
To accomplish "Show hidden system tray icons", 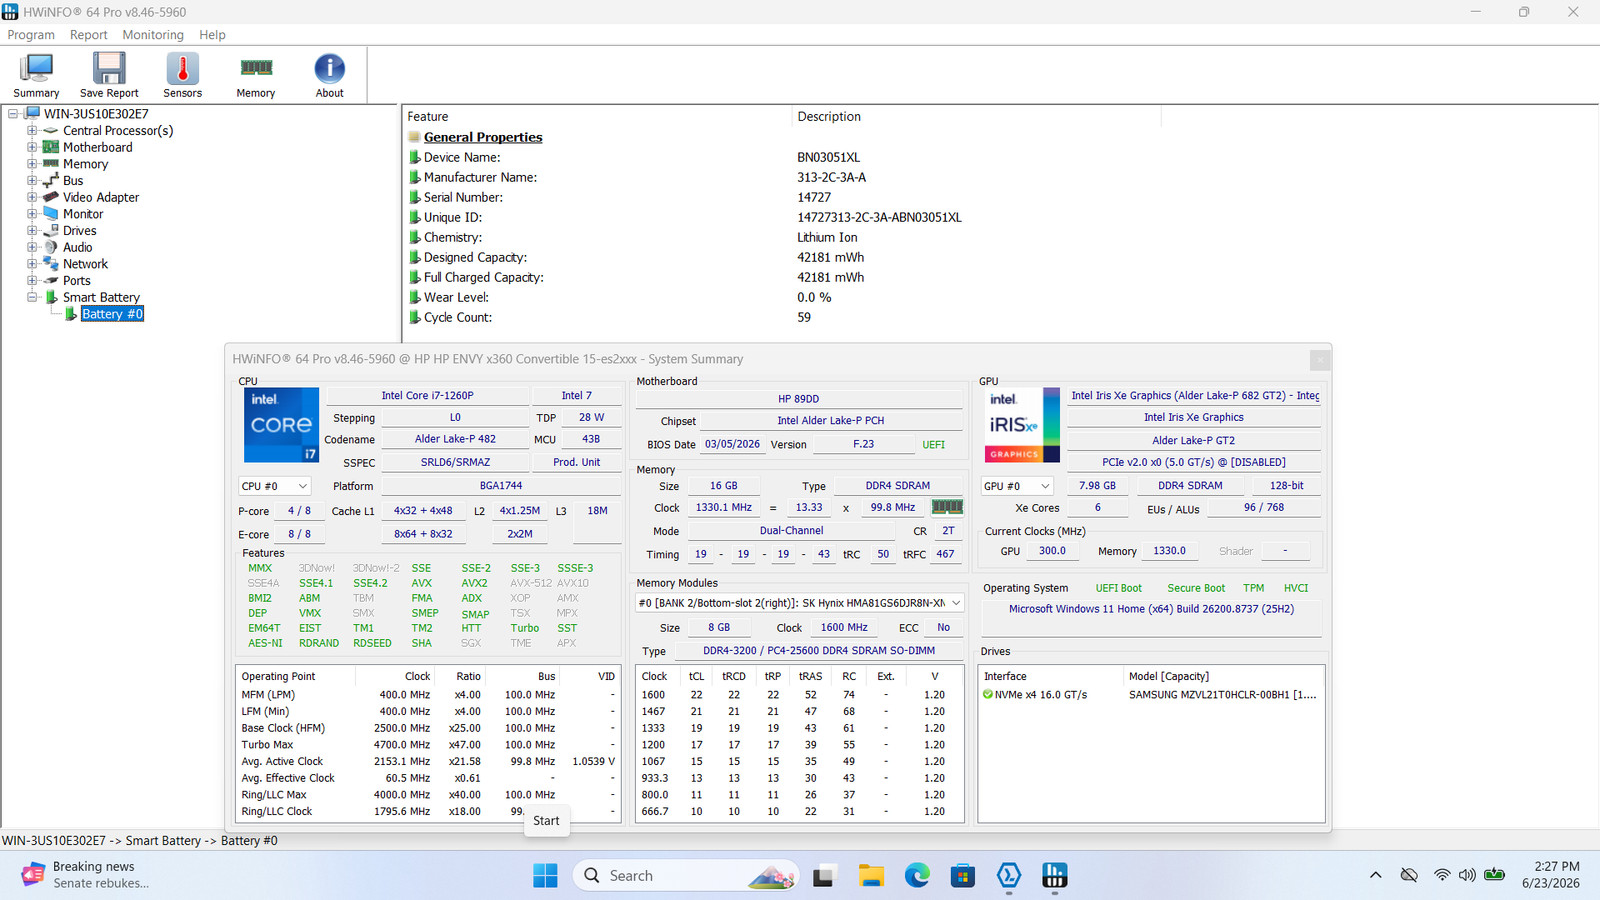I will [x=1376, y=875].
